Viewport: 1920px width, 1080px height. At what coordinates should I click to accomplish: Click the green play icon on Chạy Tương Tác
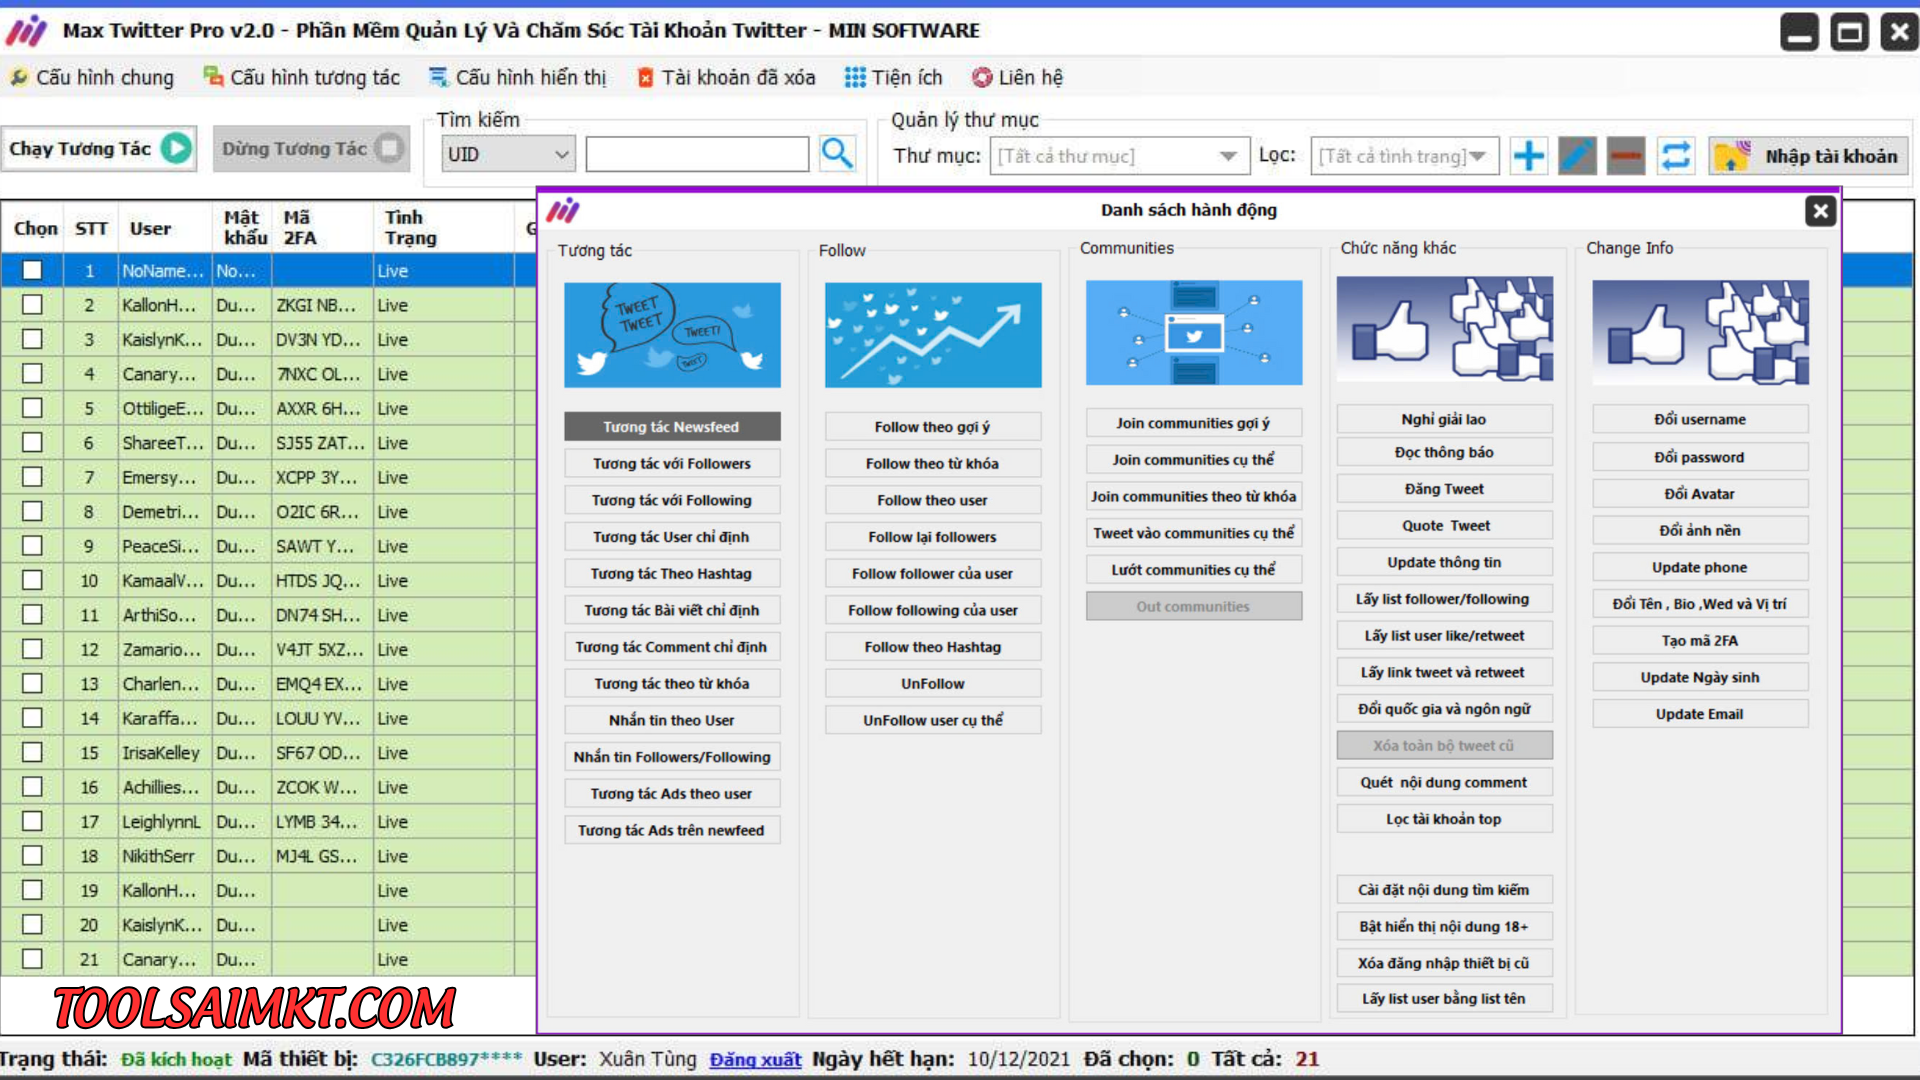(x=176, y=148)
